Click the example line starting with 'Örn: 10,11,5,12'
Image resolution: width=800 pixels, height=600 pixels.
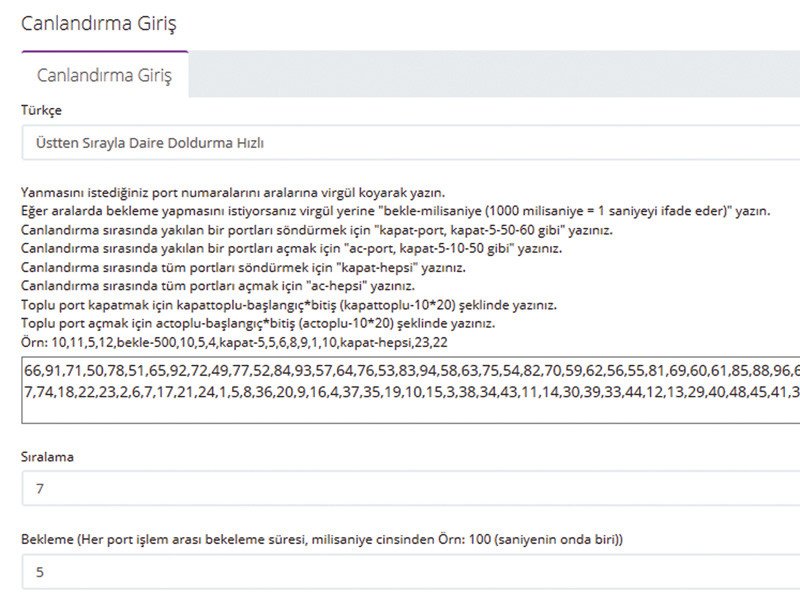[x=234, y=342]
